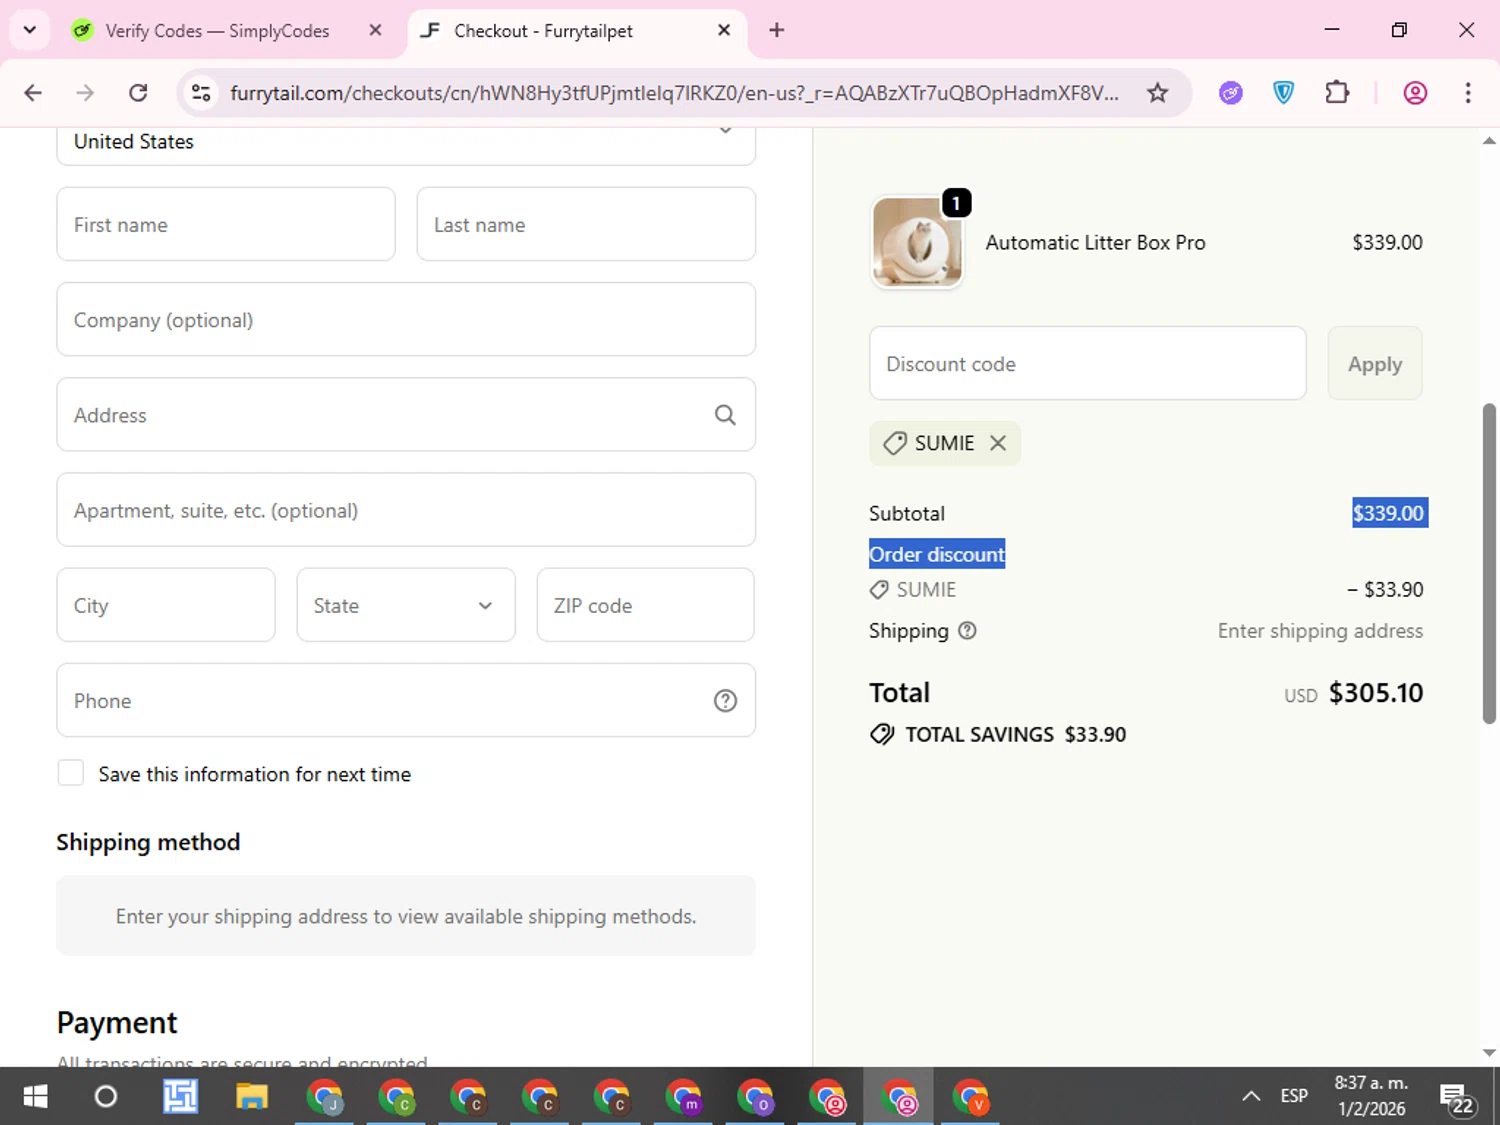1500x1125 pixels.
Task: Open the notification center with 22 badge
Action: (1456, 1098)
